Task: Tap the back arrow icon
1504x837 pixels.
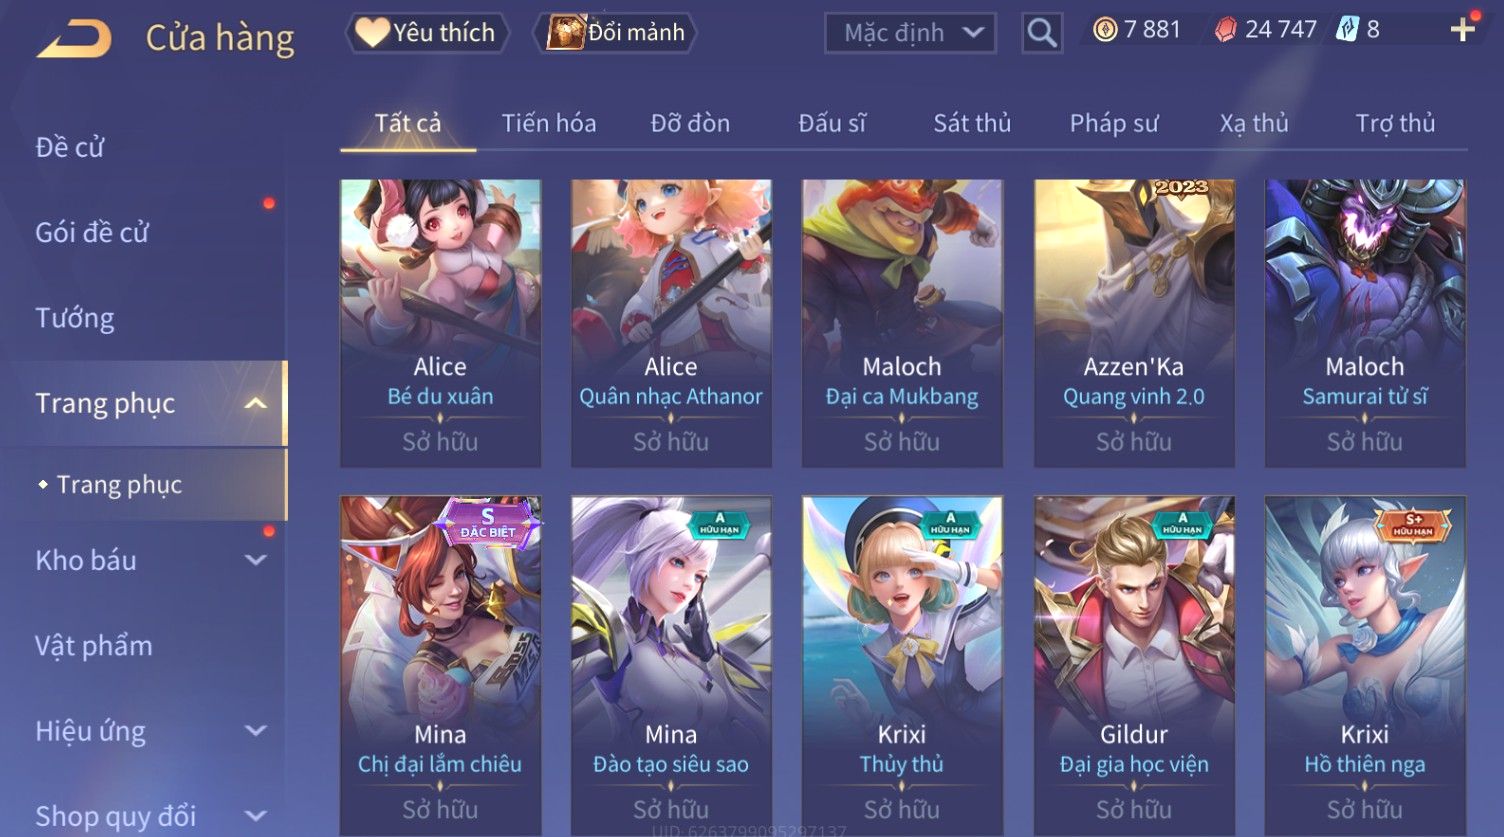Action: 74,39
